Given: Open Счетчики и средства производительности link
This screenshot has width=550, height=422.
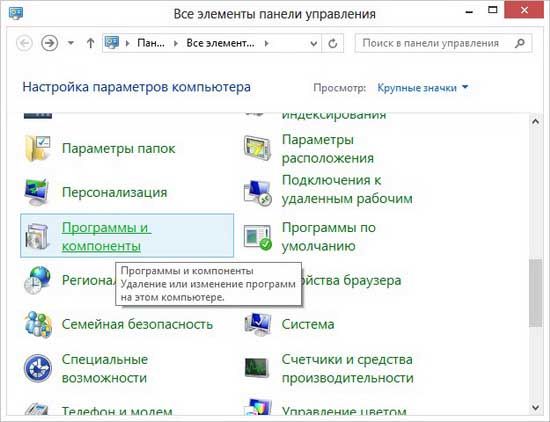Looking at the screenshot, I should point(348,368).
